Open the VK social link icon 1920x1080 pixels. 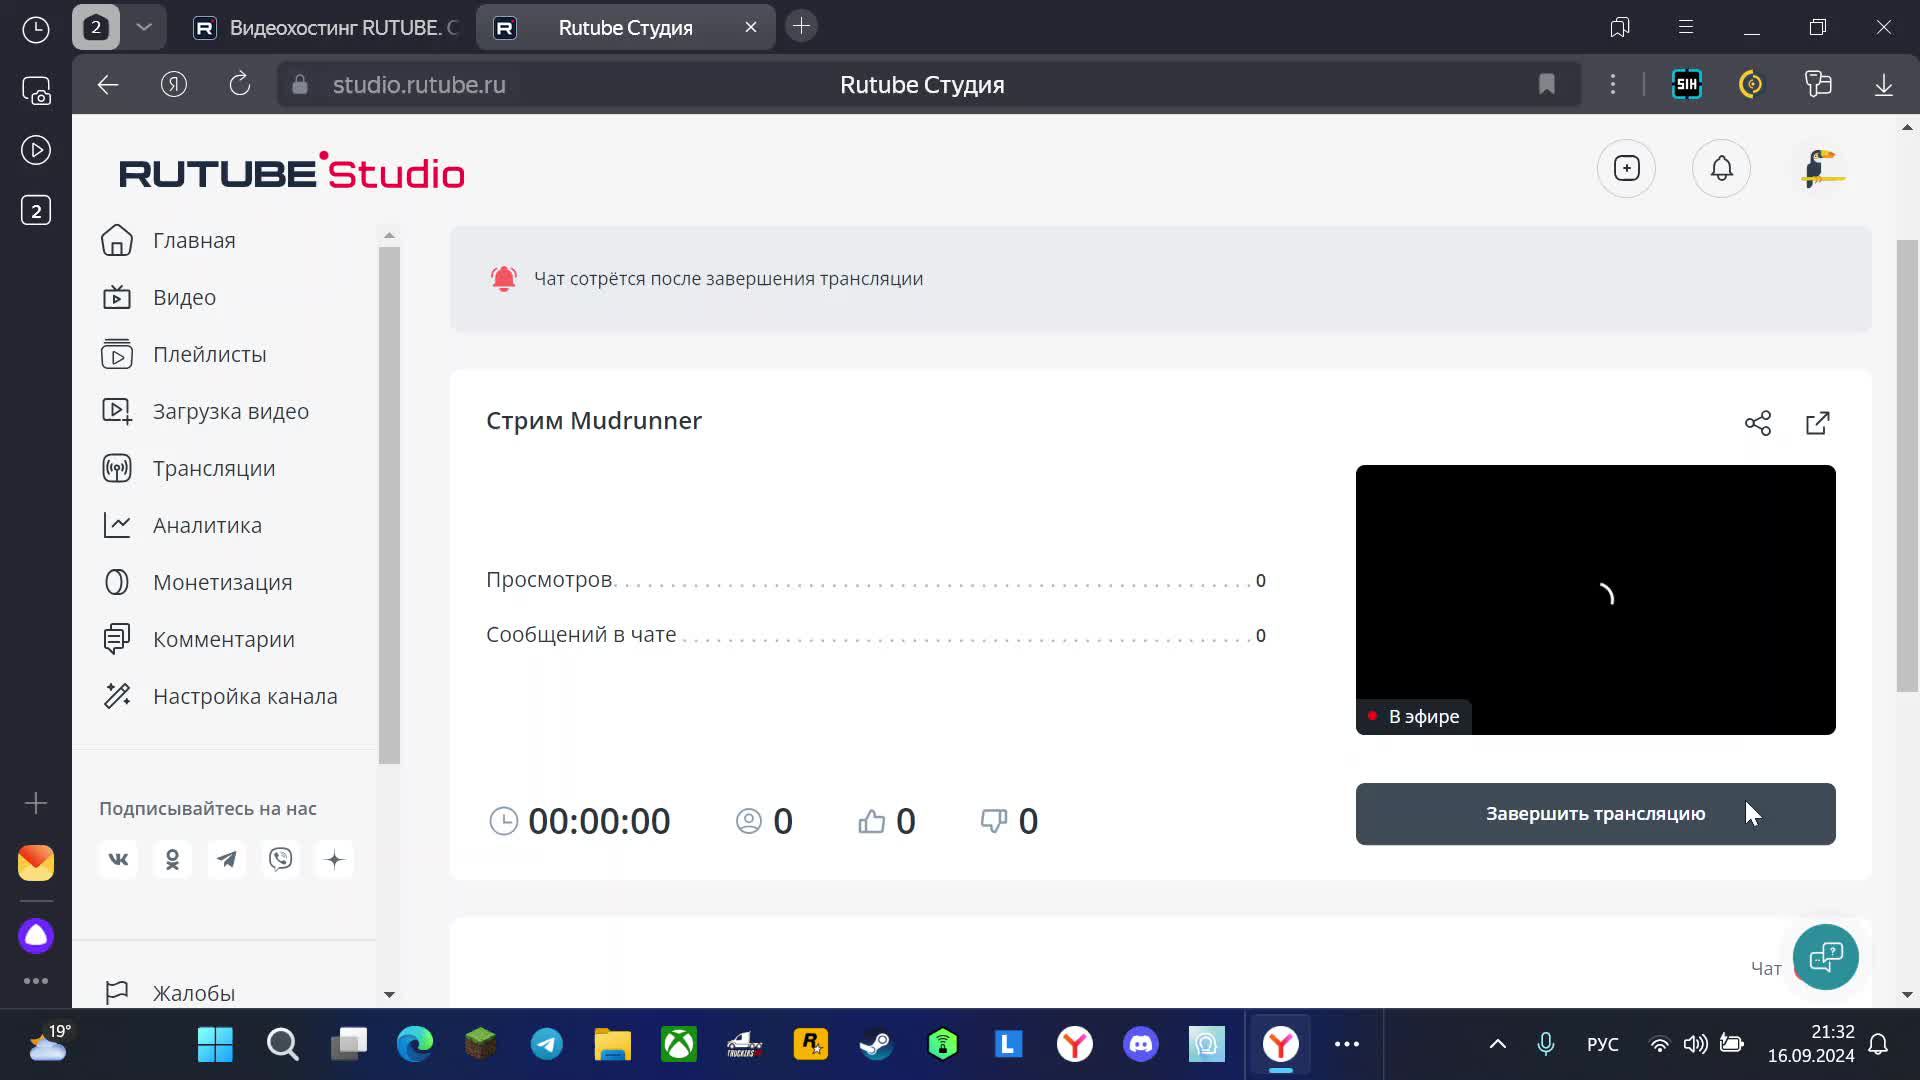(118, 859)
